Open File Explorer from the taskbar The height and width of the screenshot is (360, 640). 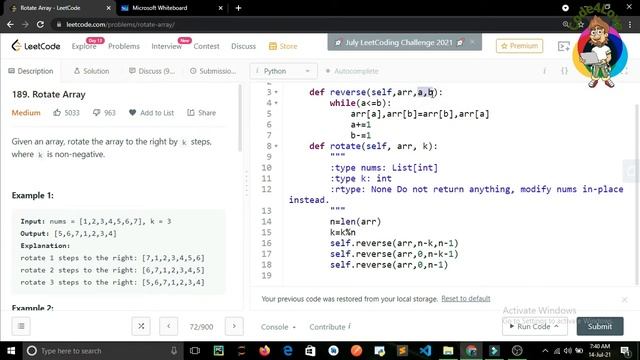pyautogui.click(x=448, y=351)
